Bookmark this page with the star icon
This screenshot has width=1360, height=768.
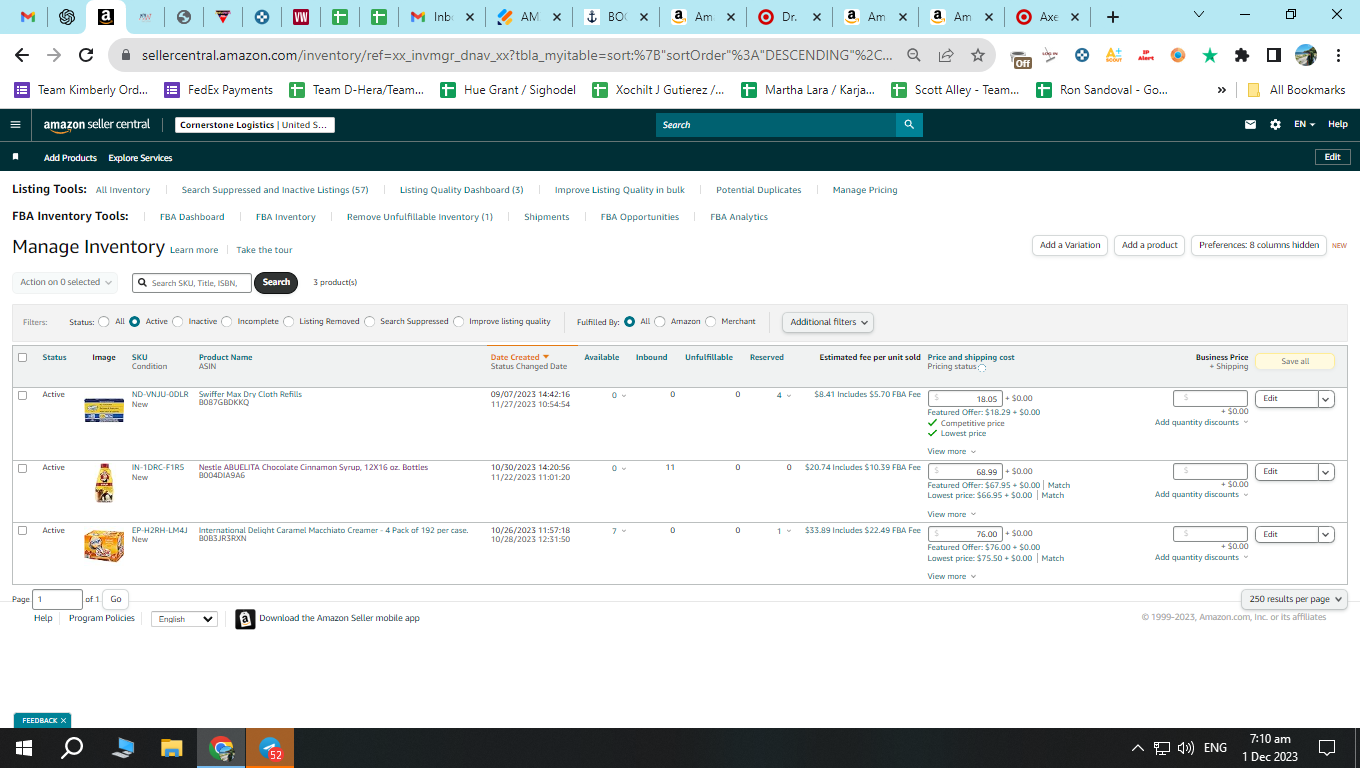[977, 56]
